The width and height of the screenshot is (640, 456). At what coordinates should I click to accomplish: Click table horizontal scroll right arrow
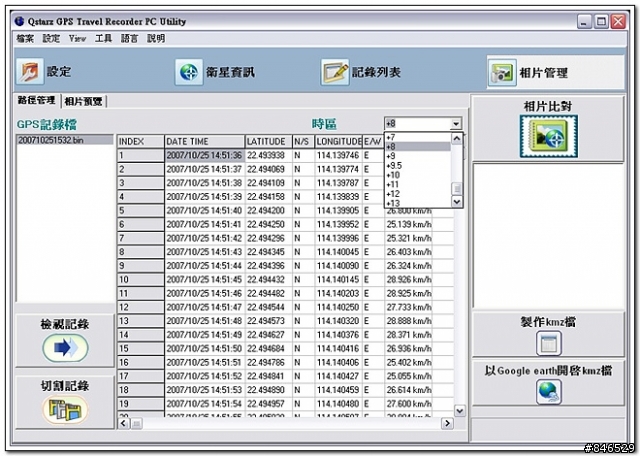(x=447, y=423)
